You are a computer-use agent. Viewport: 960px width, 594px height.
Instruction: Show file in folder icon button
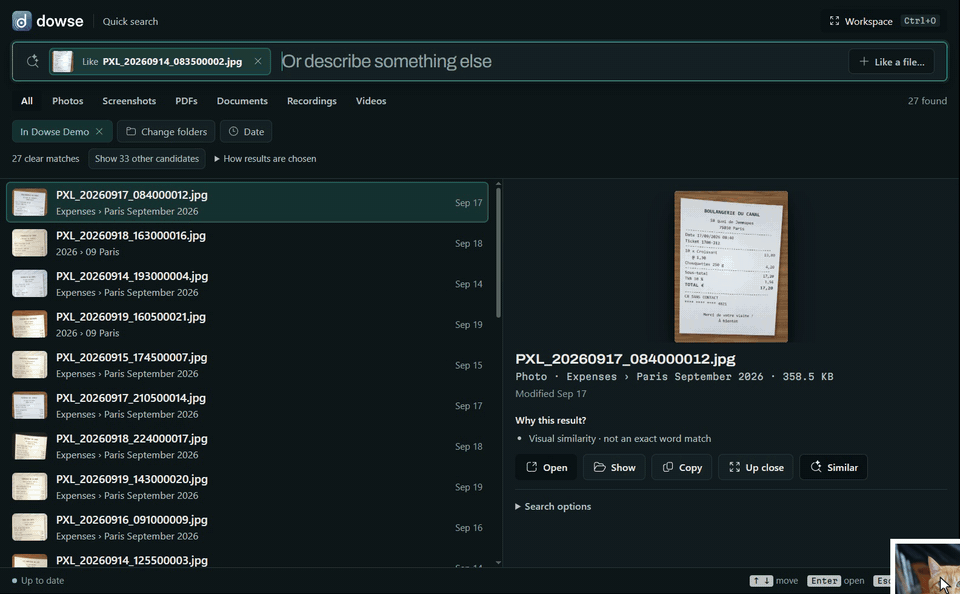click(614, 467)
